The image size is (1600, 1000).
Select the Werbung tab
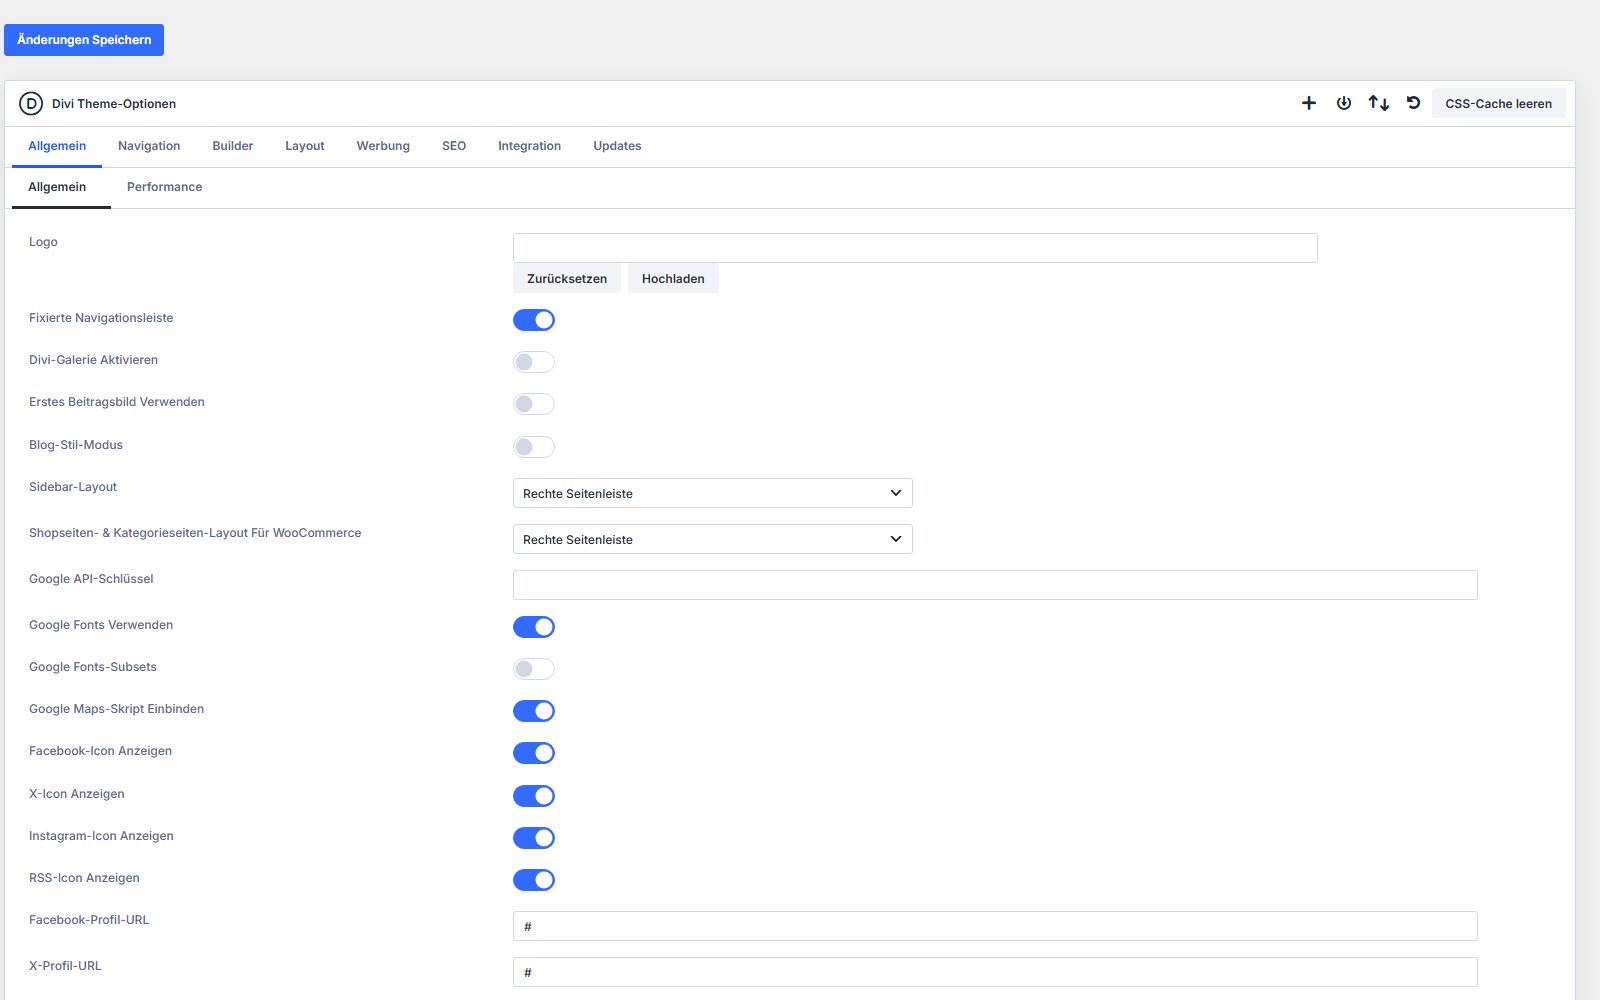(383, 146)
